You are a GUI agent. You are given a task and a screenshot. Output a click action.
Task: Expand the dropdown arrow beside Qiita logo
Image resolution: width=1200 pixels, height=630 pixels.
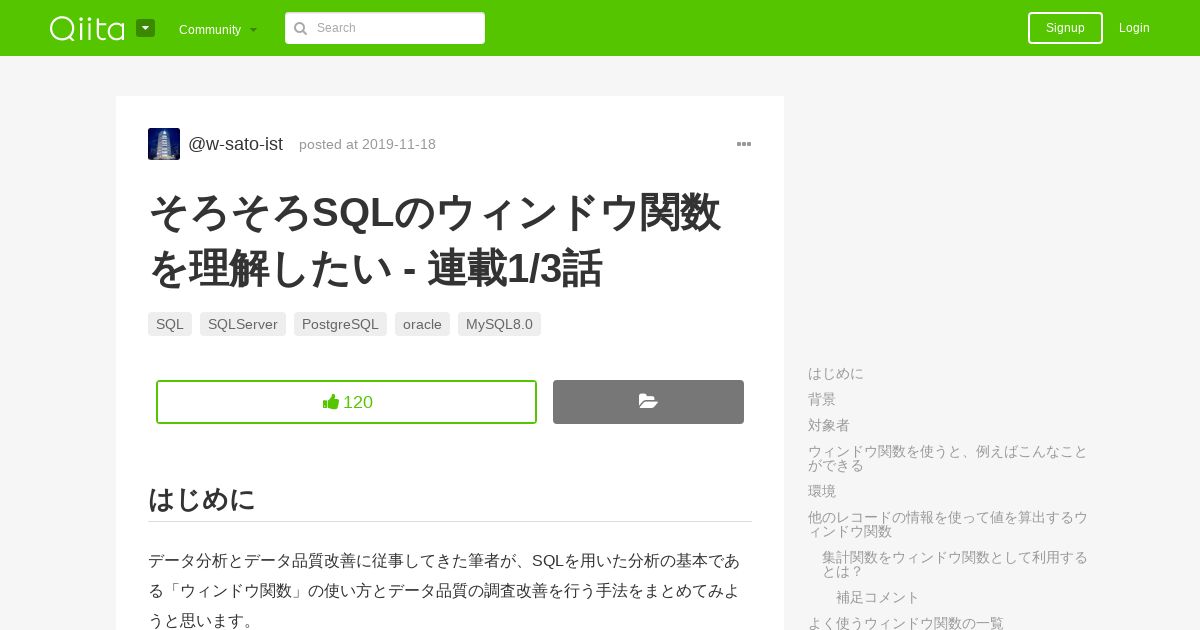pyautogui.click(x=146, y=28)
